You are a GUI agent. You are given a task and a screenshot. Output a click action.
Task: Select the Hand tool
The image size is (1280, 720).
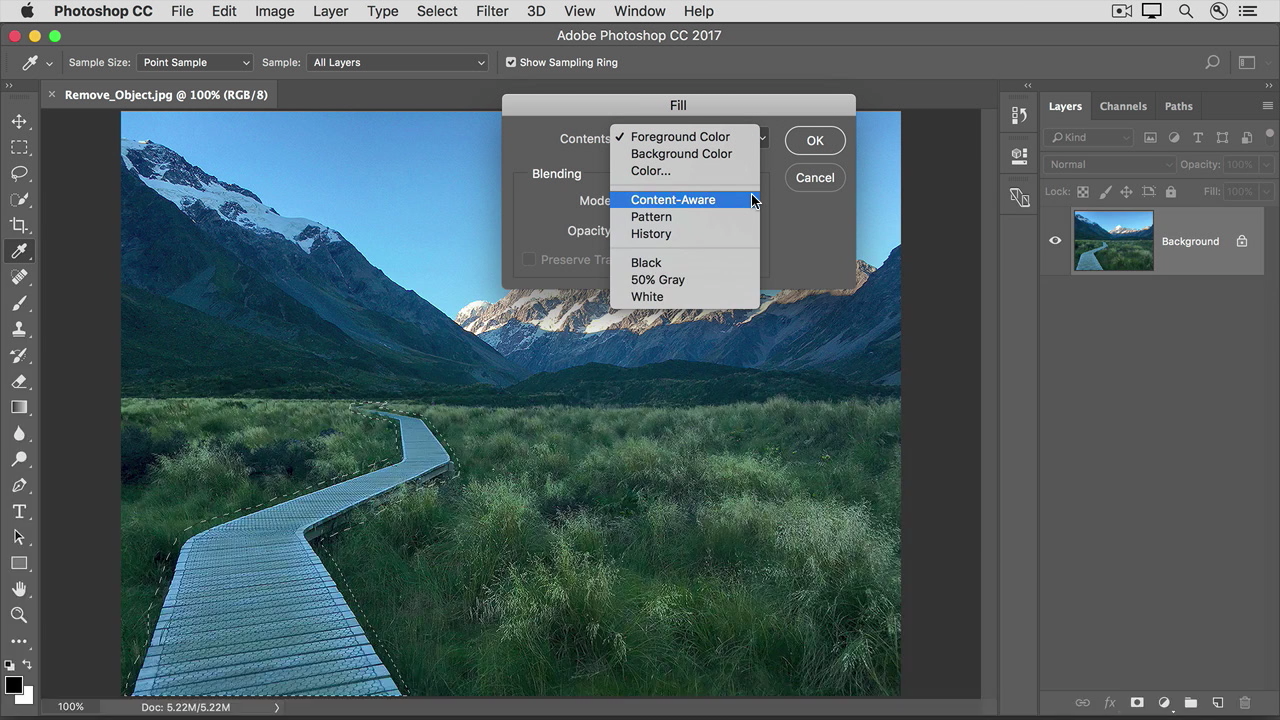[x=19, y=589]
